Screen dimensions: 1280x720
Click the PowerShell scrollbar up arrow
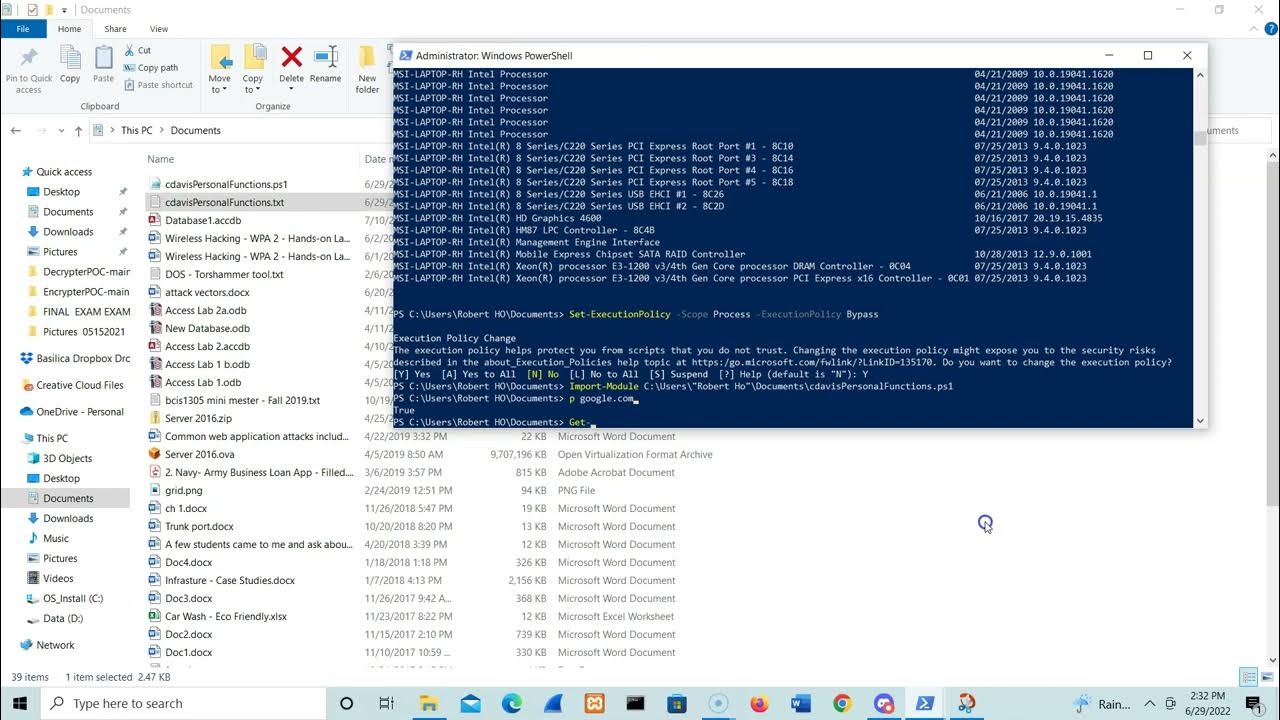[x=1200, y=75]
